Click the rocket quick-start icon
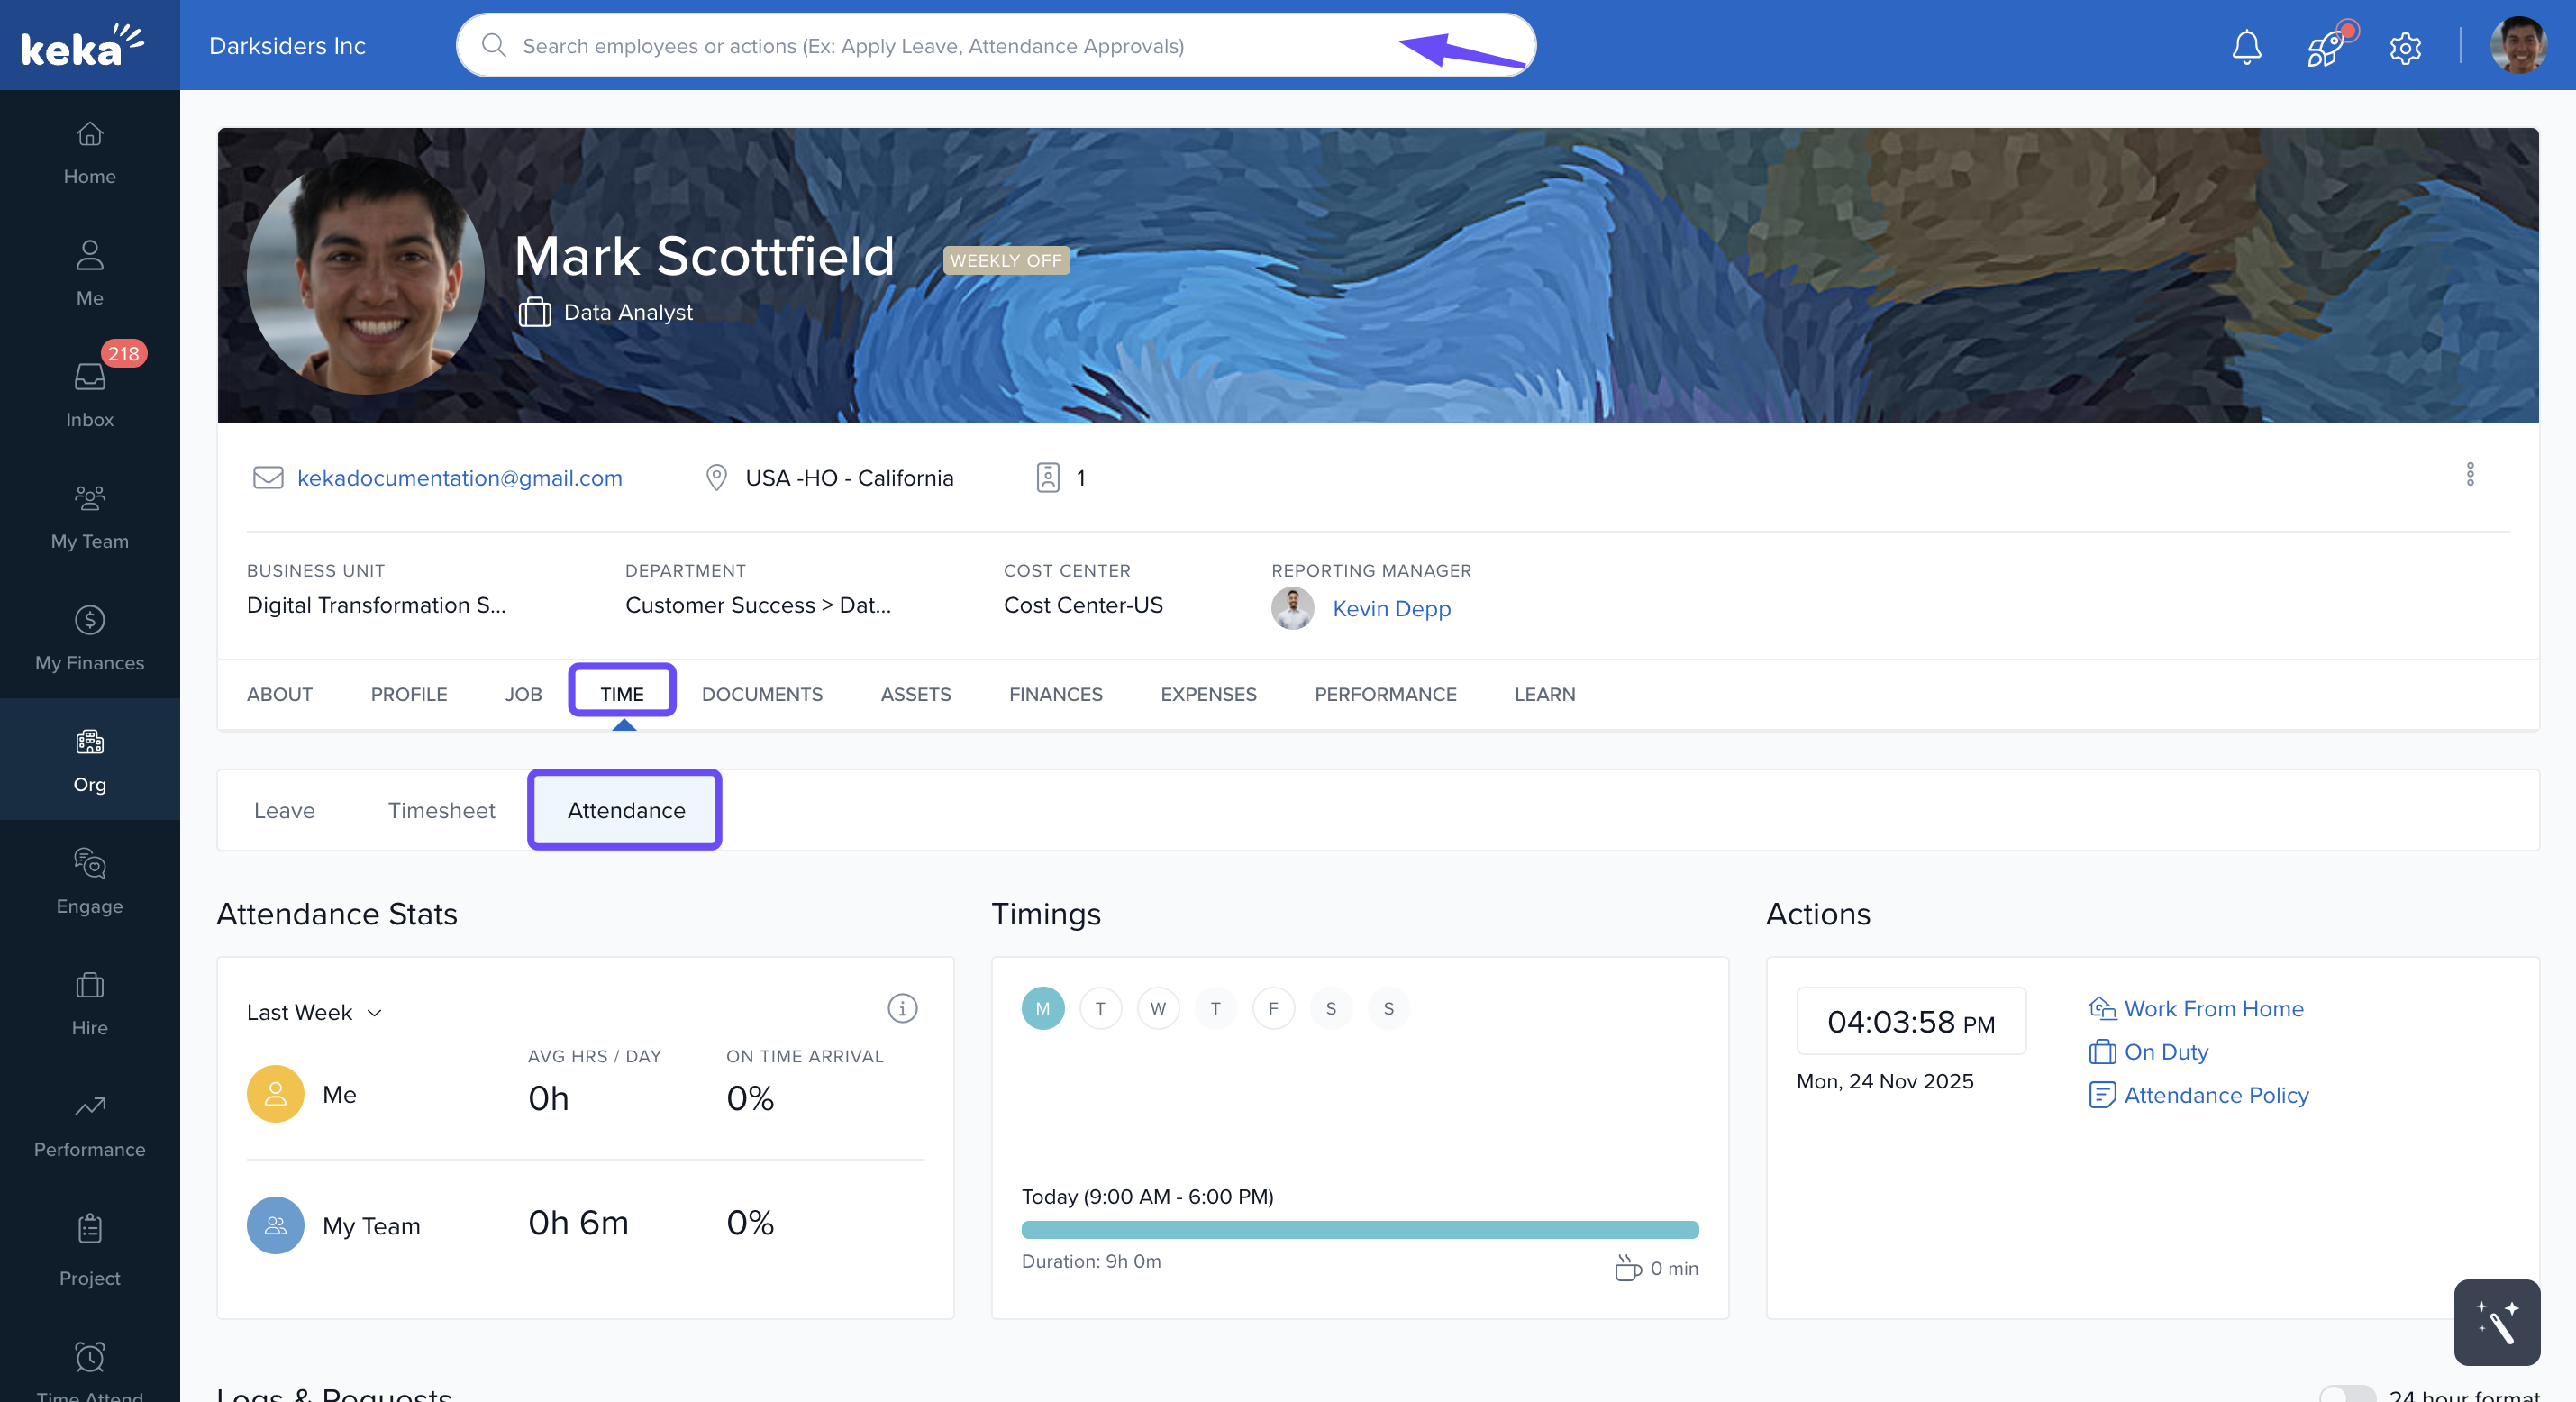The height and width of the screenshot is (1402, 2576). 2326,46
